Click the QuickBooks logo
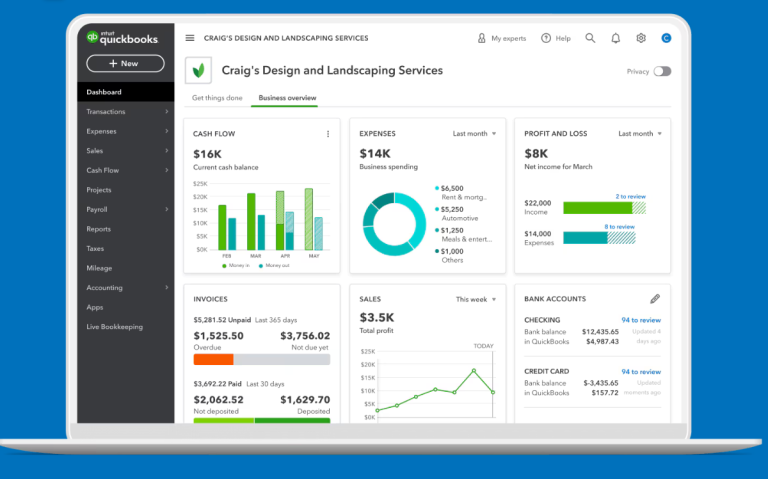Image resolution: width=768 pixels, height=479 pixels. [x=122, y=38]
